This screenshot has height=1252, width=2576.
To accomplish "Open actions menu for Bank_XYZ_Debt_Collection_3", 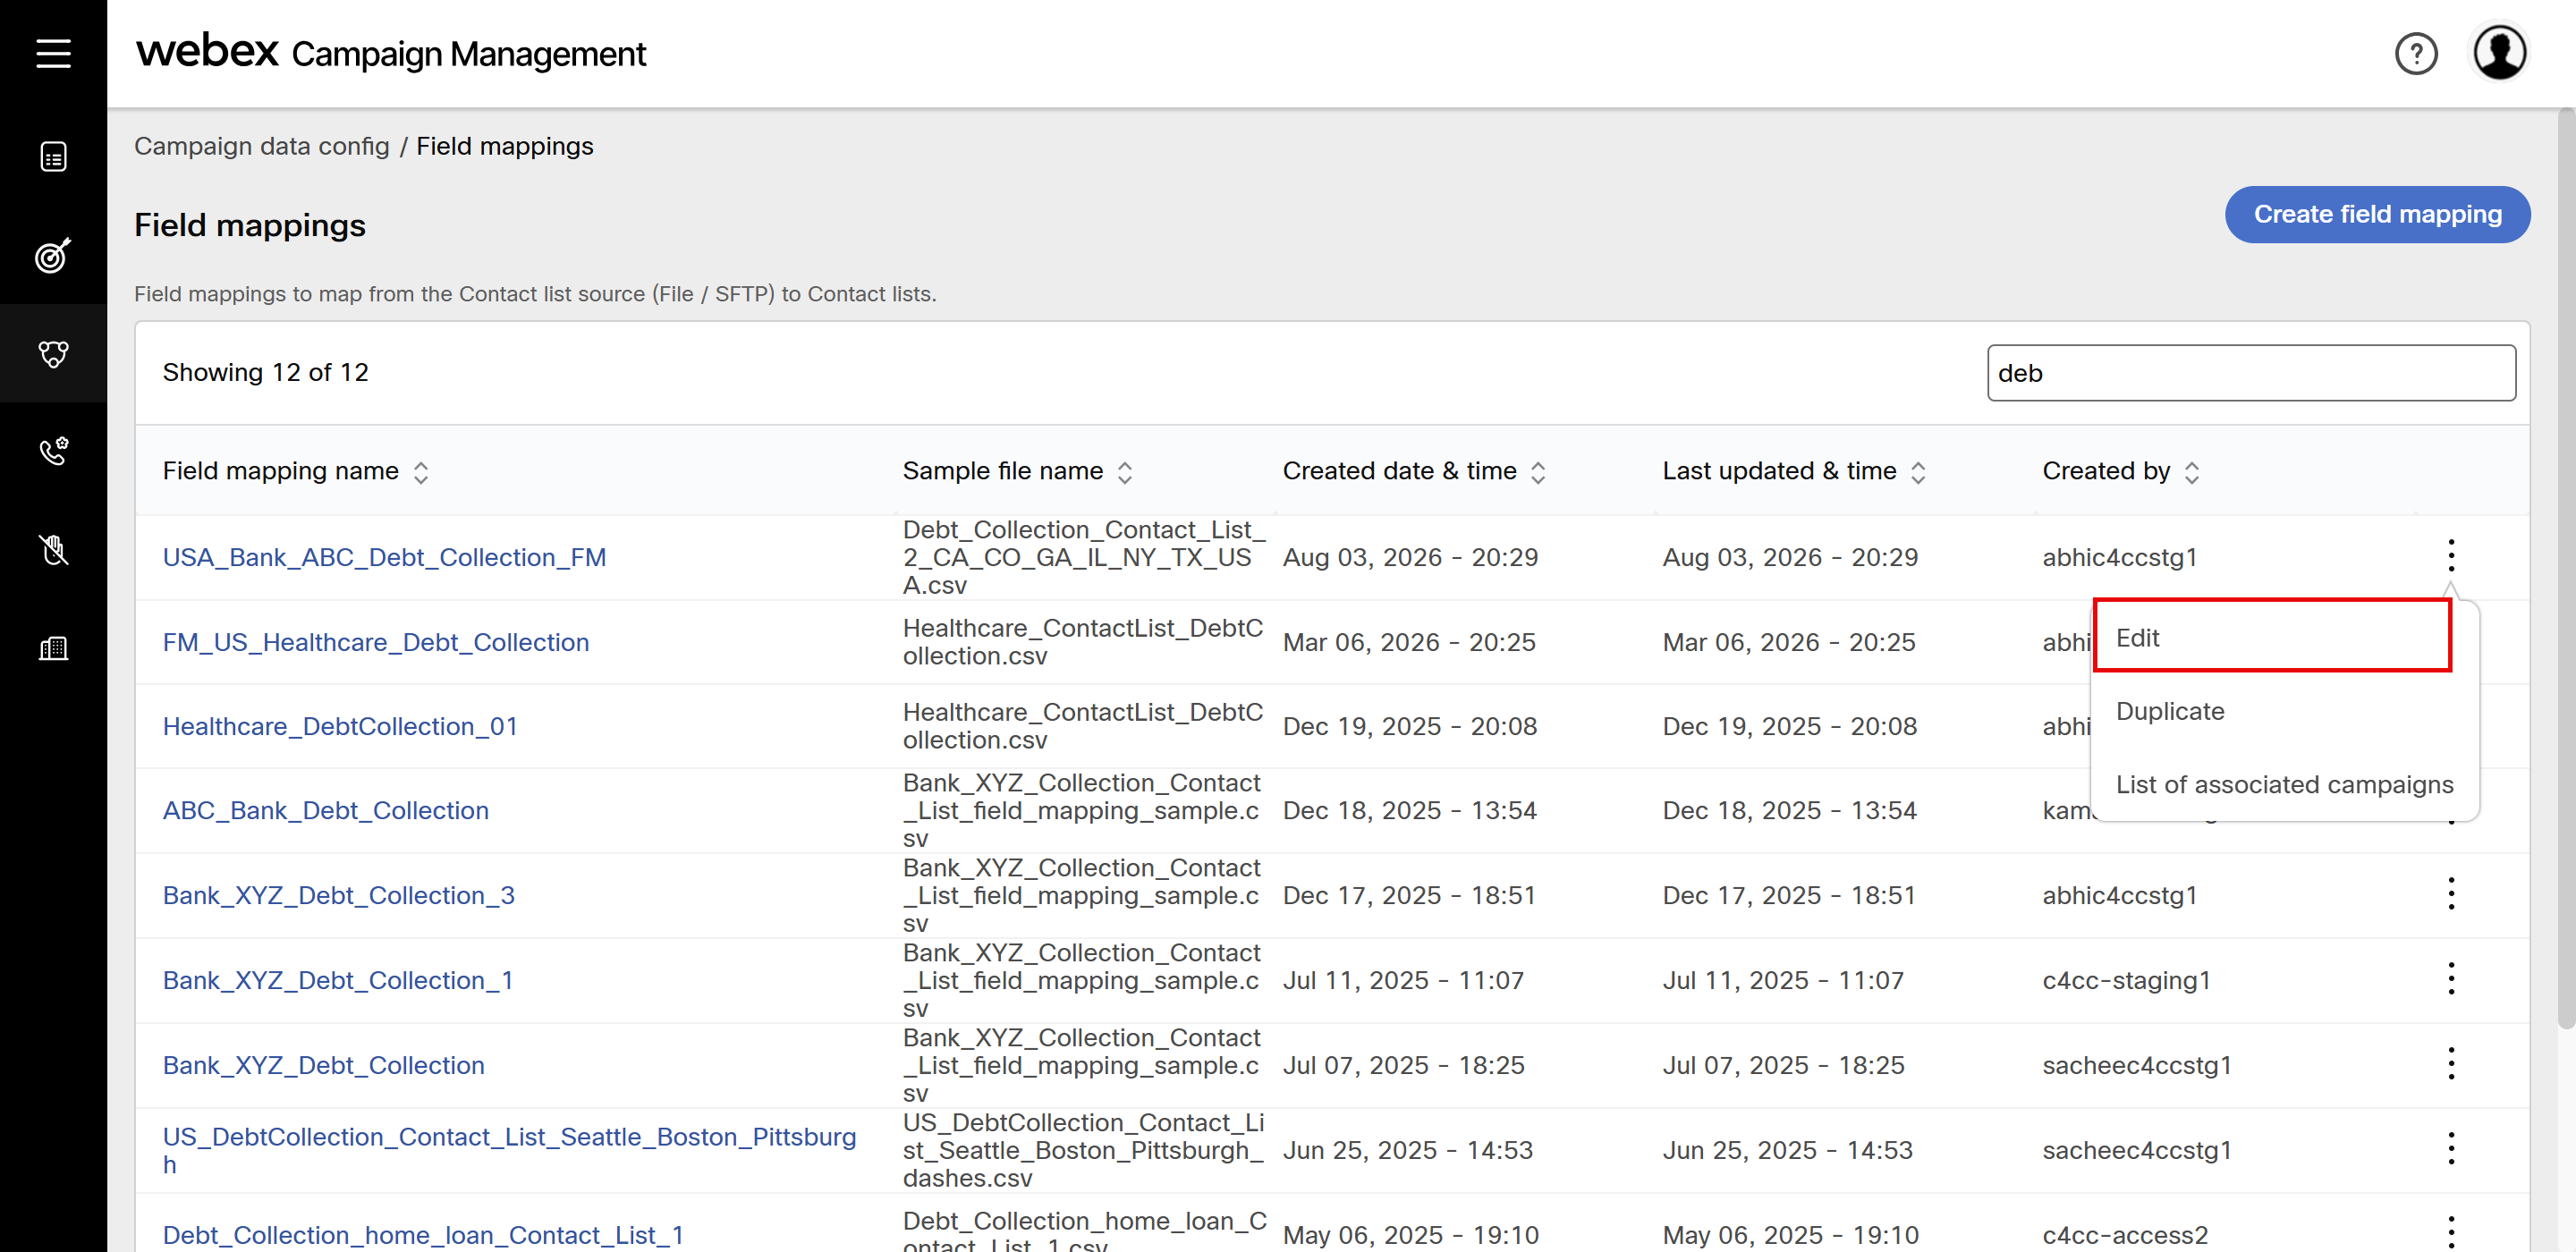I will [x=2451, y=894].
